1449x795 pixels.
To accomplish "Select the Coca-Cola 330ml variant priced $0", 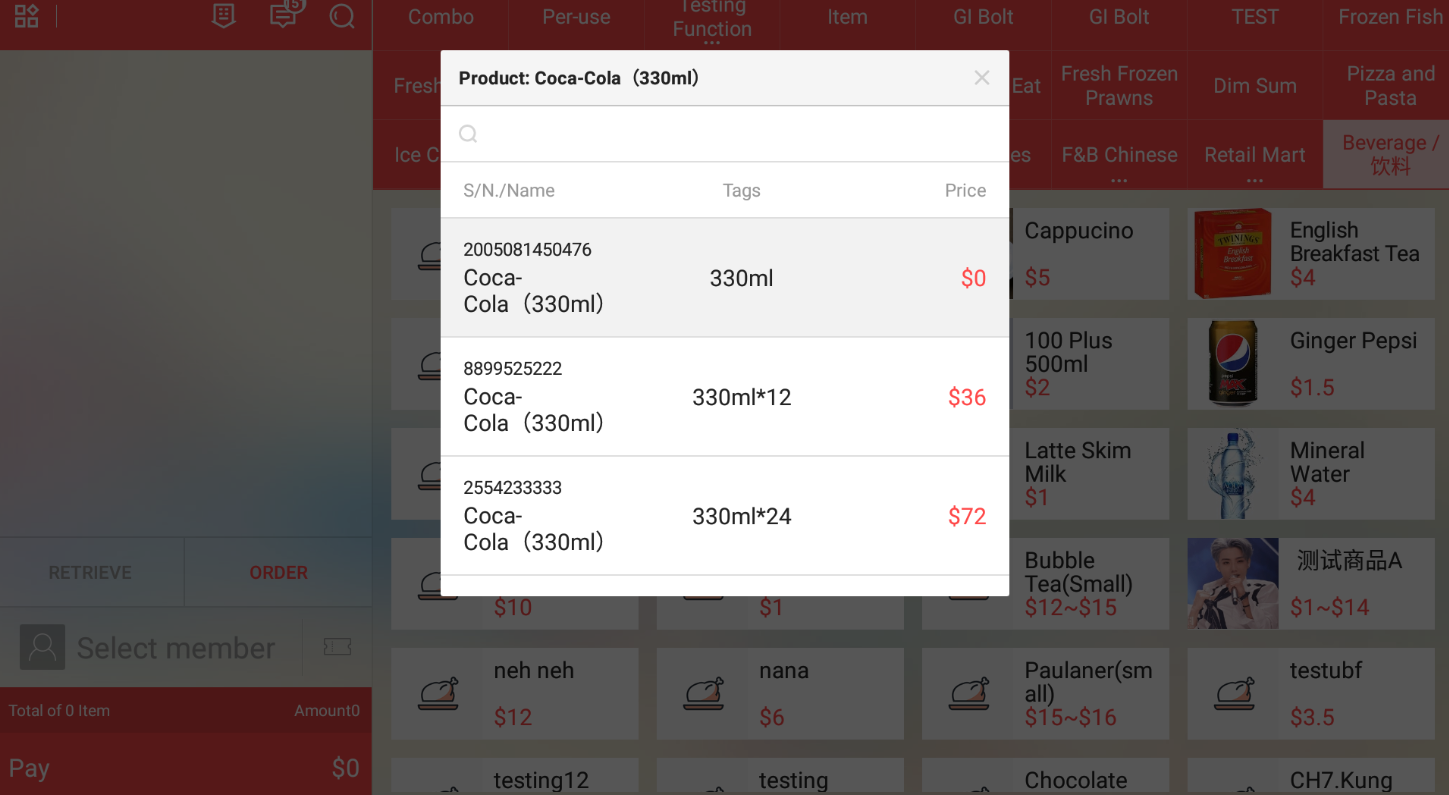I will click(x=725, y=278).
